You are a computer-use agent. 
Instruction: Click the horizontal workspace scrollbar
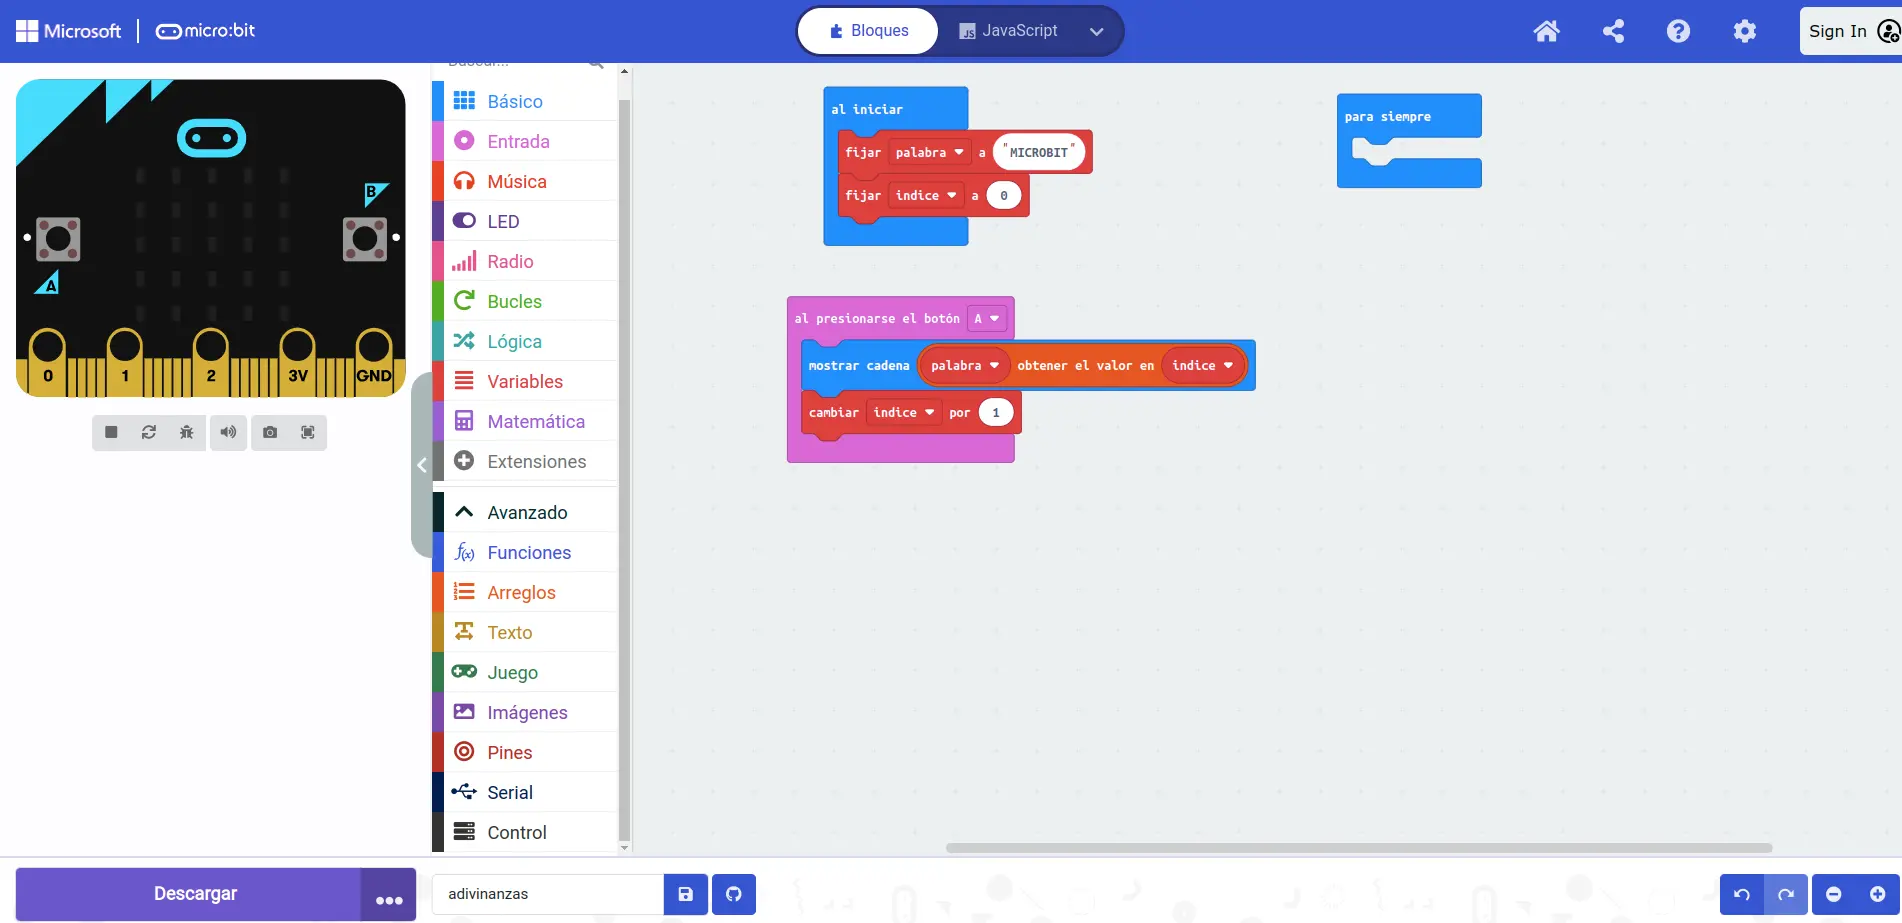pyautogui.click(x=1358, y=848)
